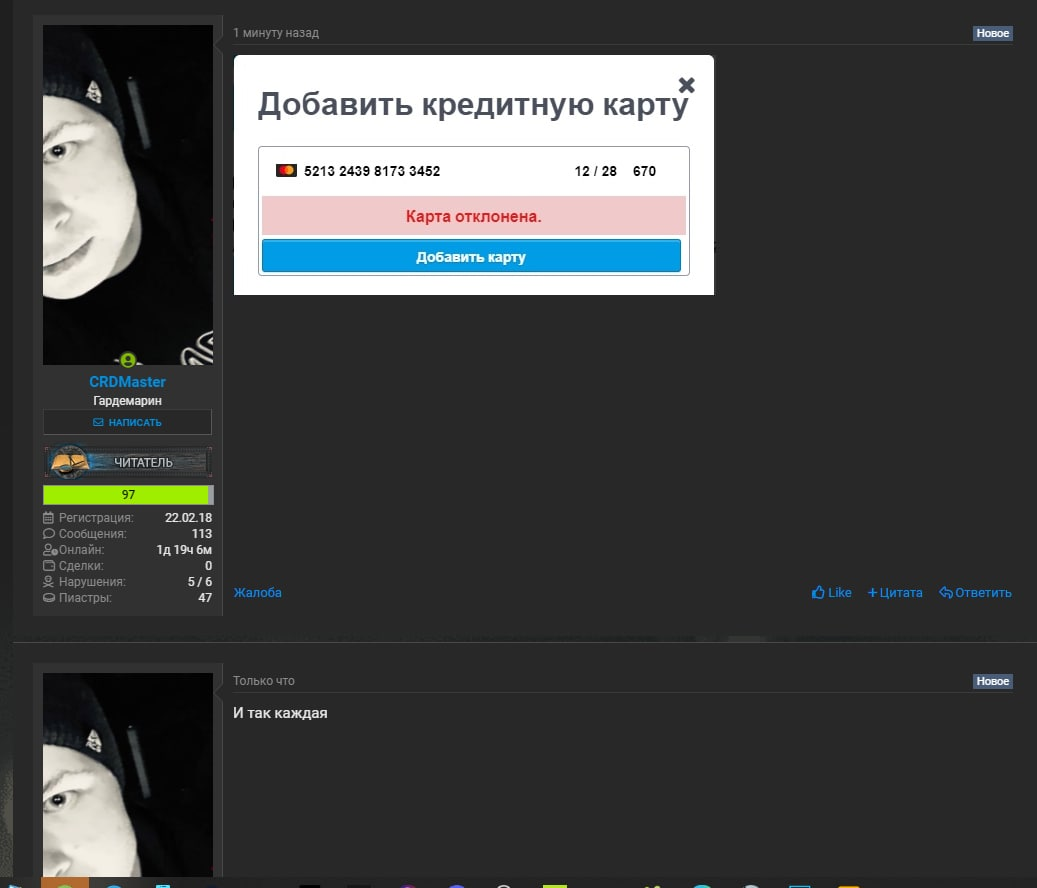Image resolution: width=1037 pixels, height=888 pixels.
Task: Open the CRDMaster profile link
Action: point(128,382)
